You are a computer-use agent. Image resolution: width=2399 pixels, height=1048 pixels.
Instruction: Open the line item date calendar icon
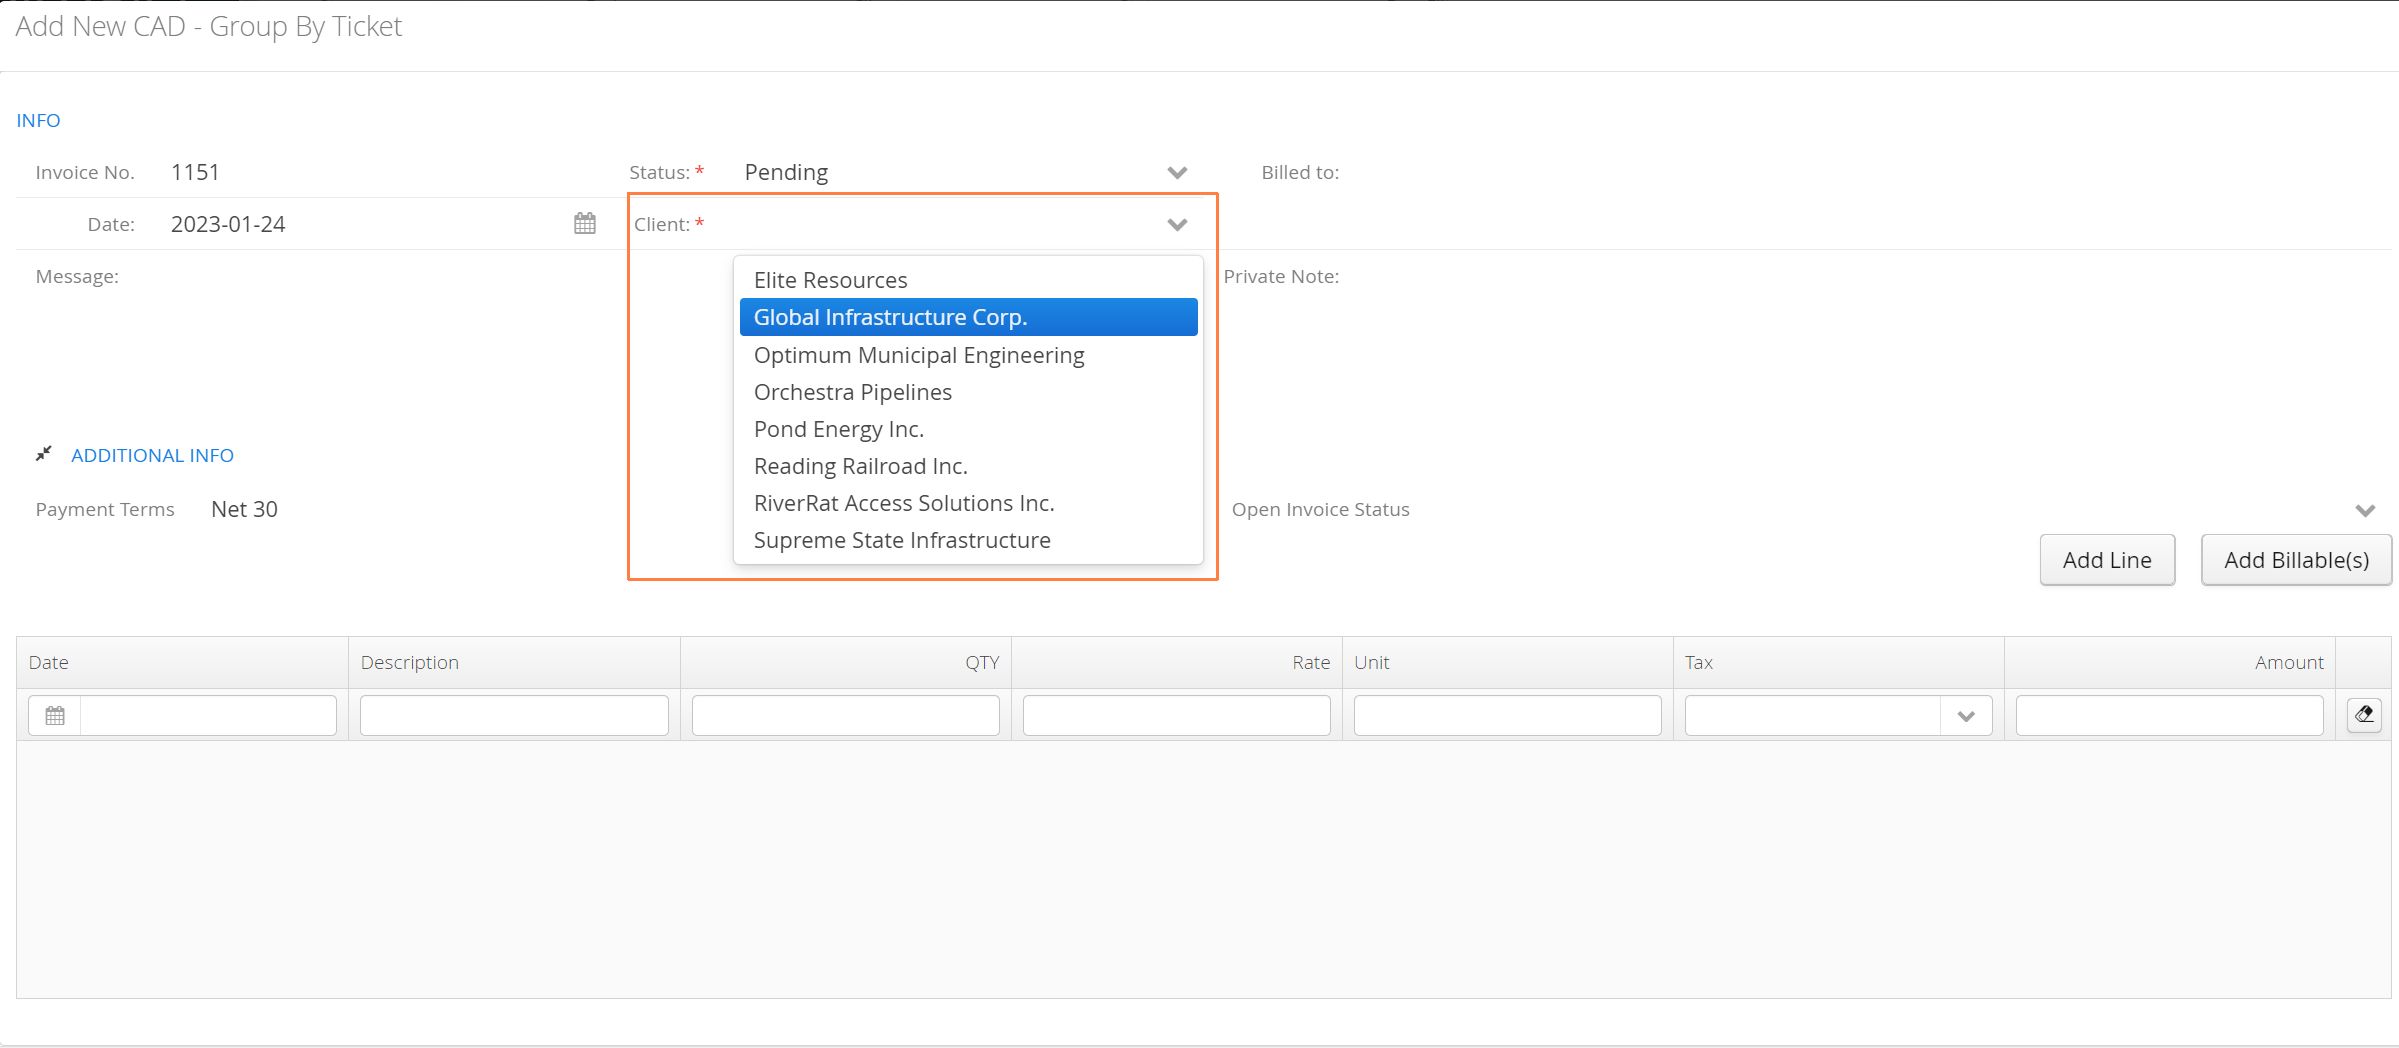click(x=55, y=715)
